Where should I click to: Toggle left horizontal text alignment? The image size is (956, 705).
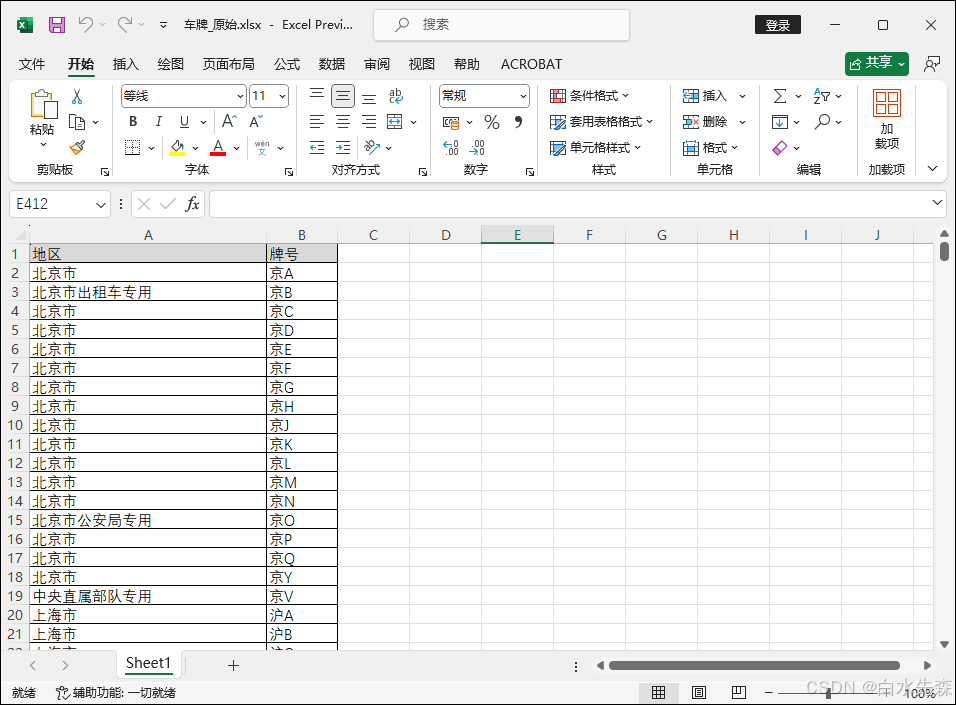click(x=317, y=121)
